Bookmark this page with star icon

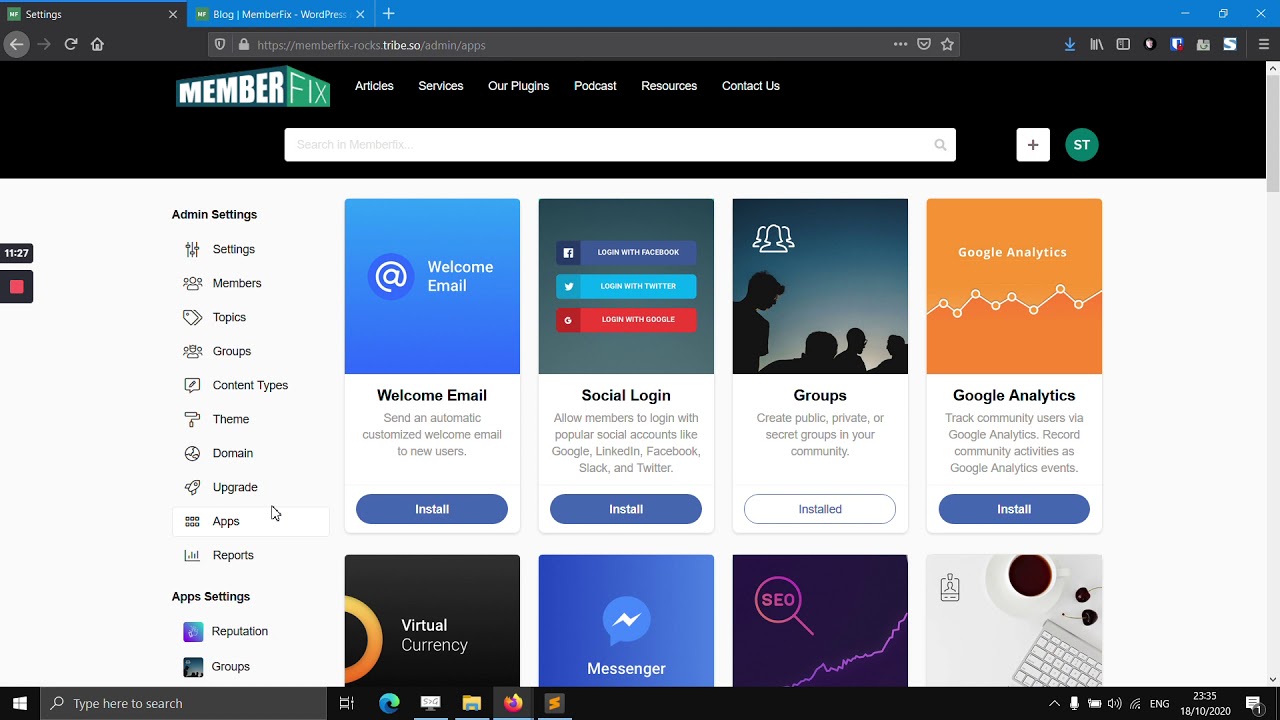947,44
